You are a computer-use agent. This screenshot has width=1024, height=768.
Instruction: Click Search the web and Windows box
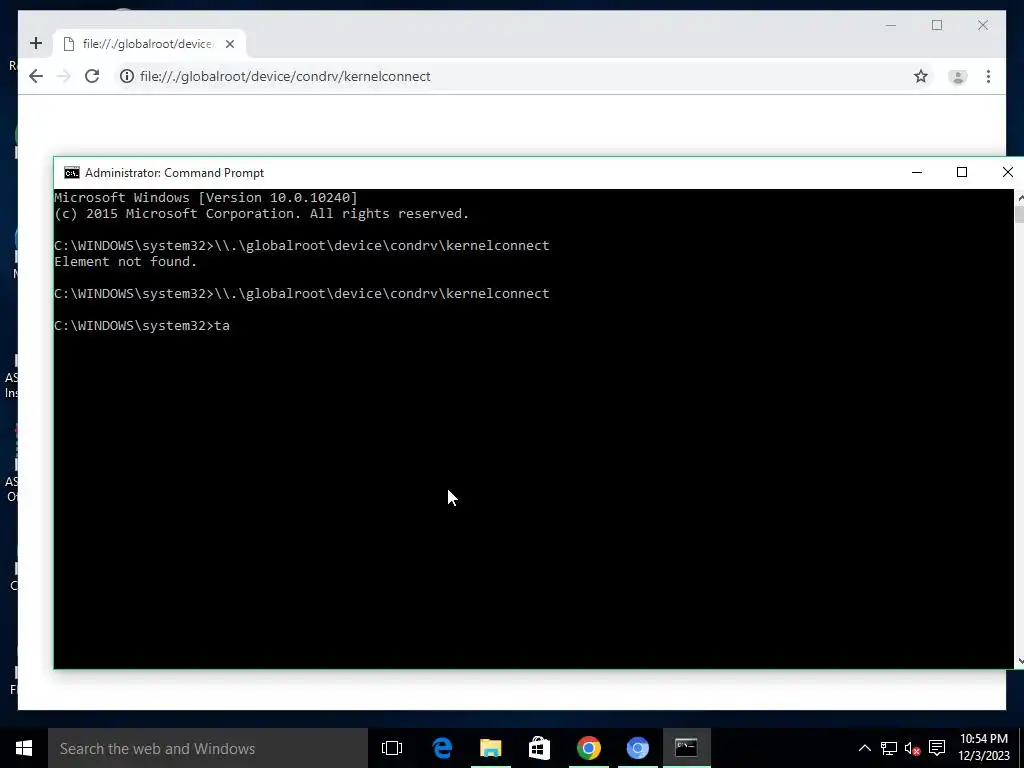point(208,748)
